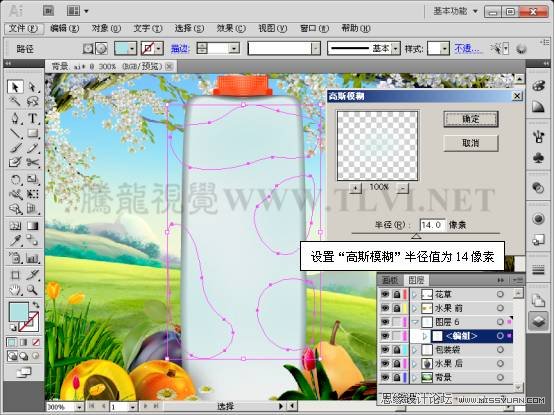Switch to the 画板 panel tab

point(390,280)
